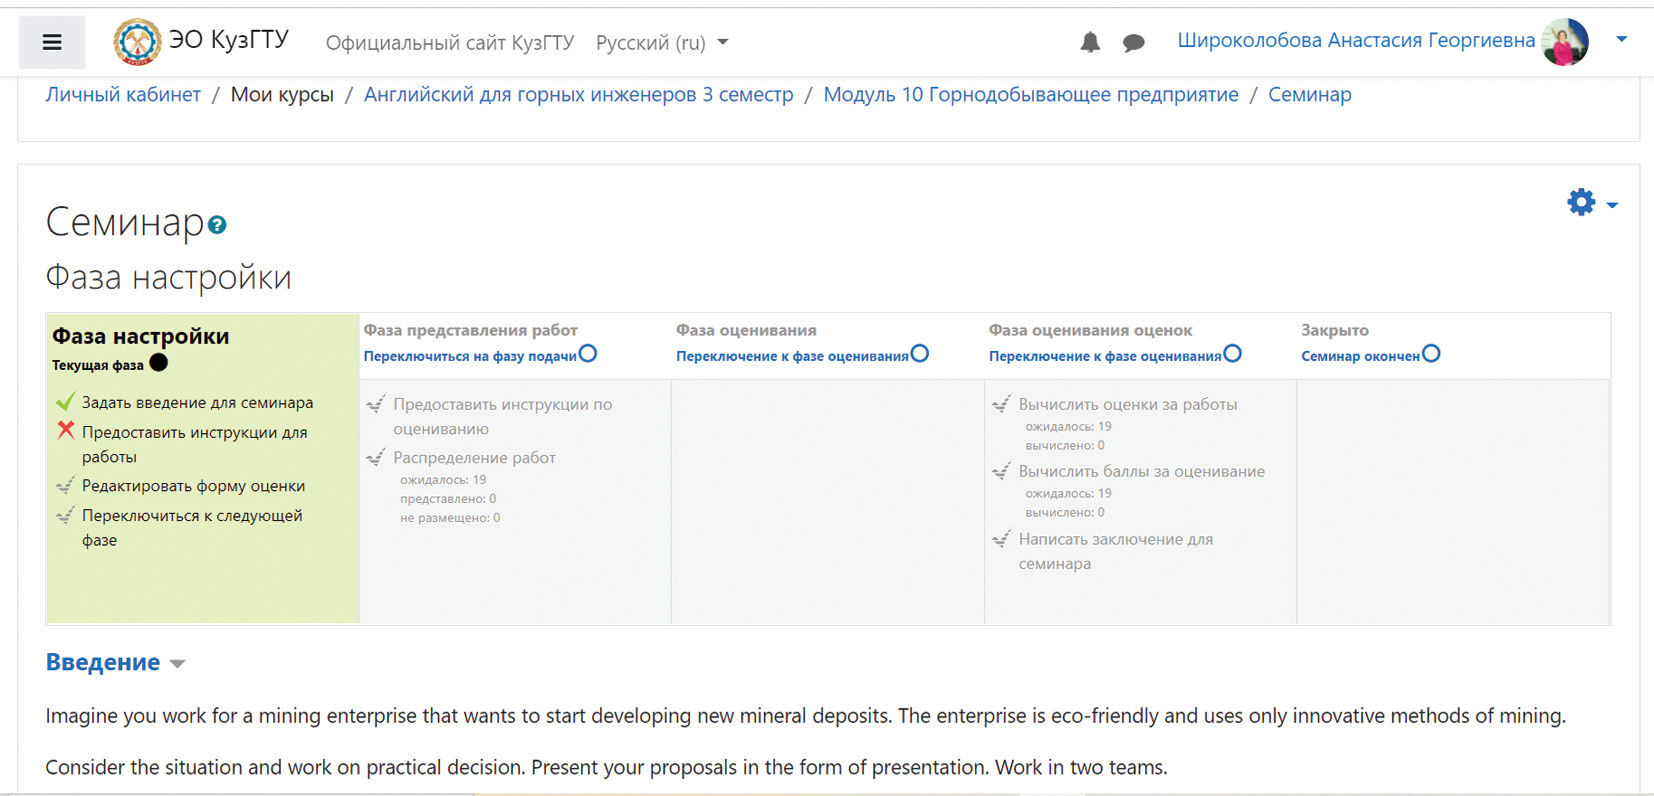This screenshot has height=796, width=1654.
Task: Open the Модуль 10 Горнодобывающее предприятие breadcrumb
Action: pos(1030,94)
